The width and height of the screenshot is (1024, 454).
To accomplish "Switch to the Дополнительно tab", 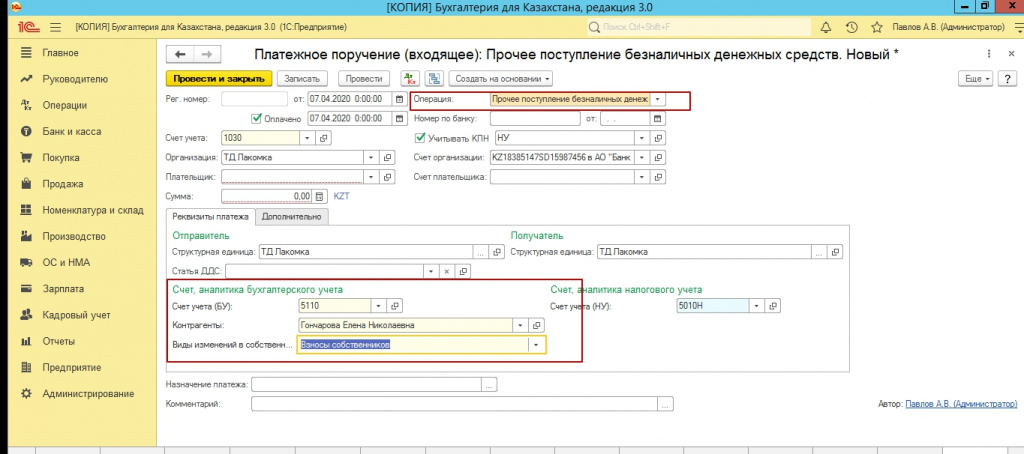I will 291,216.
